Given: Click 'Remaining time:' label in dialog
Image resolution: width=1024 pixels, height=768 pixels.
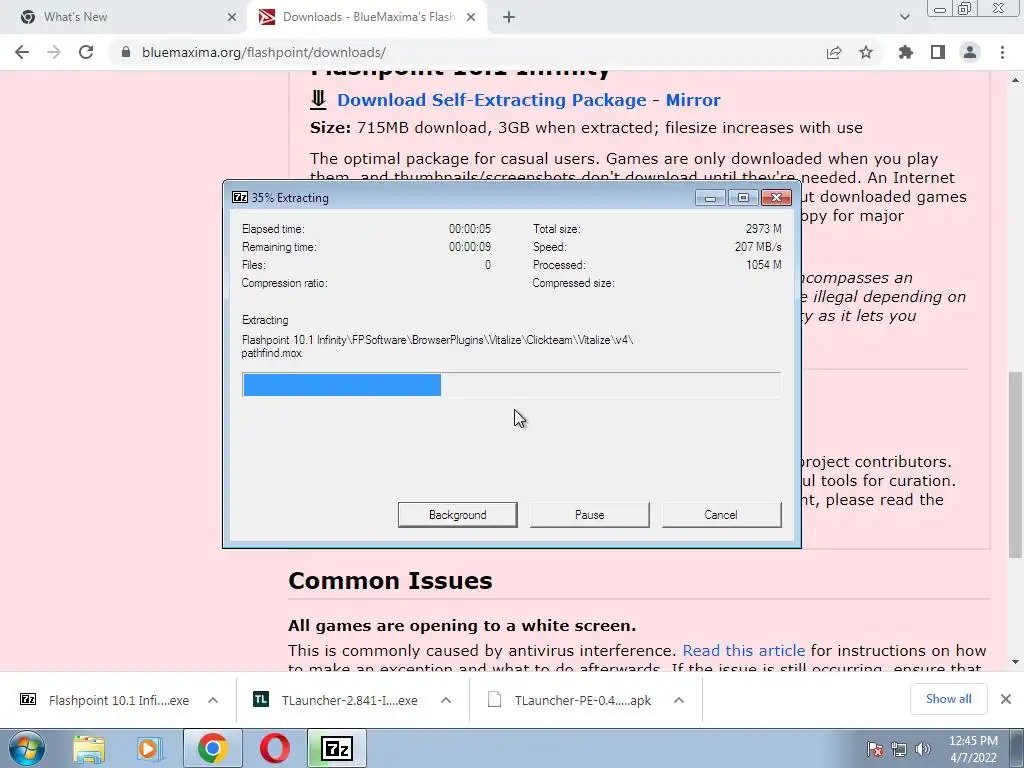Looking at the screenshot, I should [279, 248].
